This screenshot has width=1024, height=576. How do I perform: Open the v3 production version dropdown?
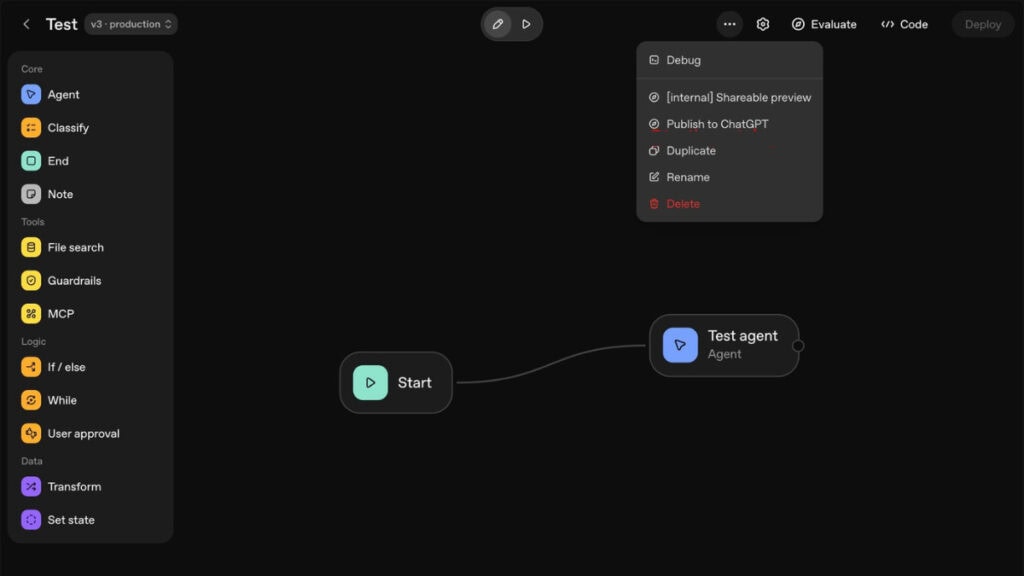[131, 24]
